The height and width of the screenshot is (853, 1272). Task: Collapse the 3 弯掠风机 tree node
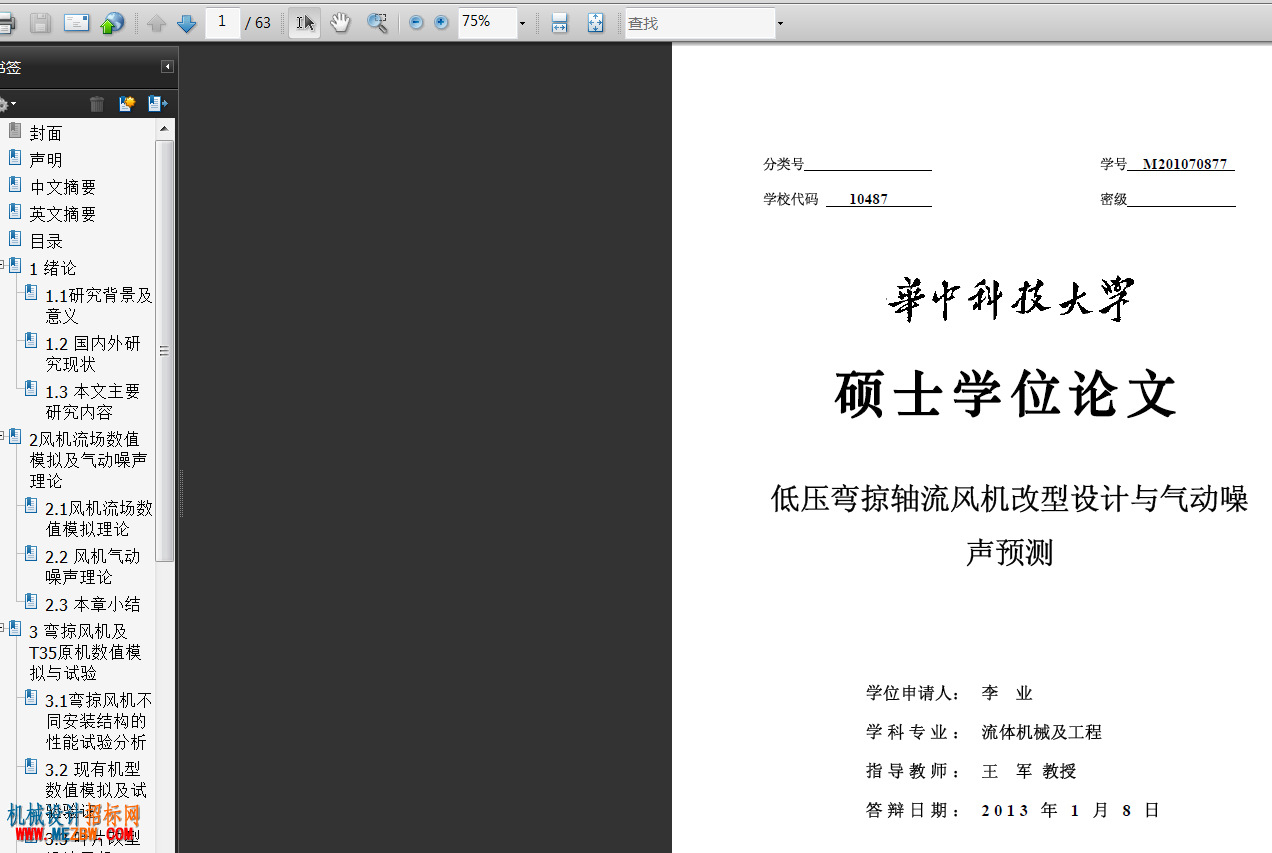[2, 628]
